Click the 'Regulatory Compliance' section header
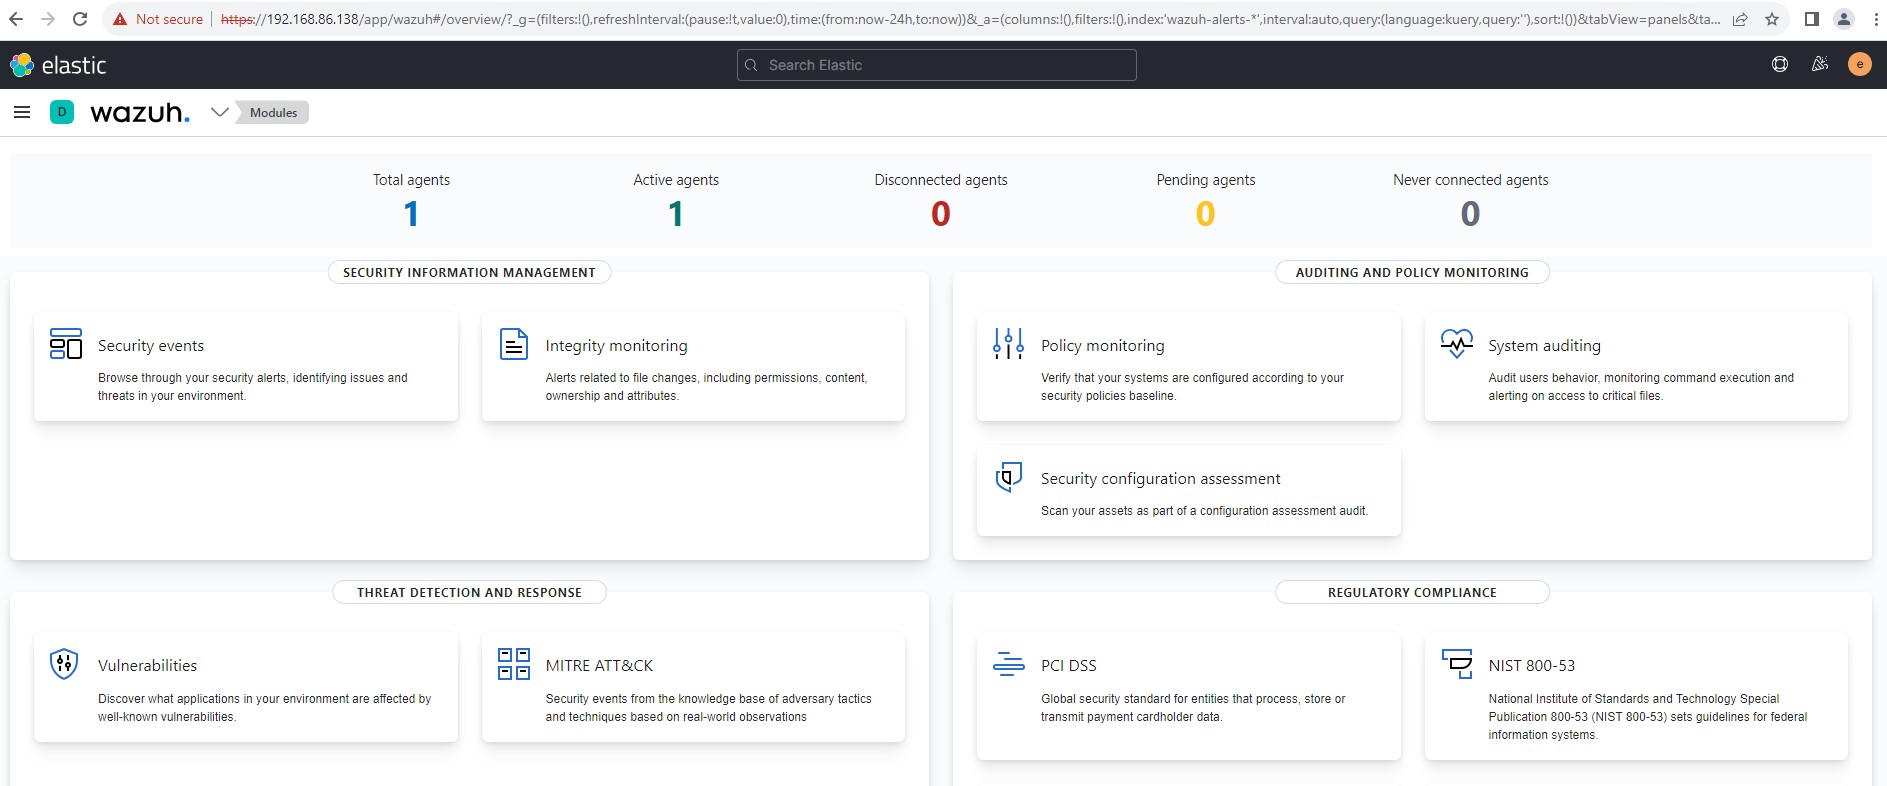Viewport: 1887px width, 786px height. click(1412, 592)
